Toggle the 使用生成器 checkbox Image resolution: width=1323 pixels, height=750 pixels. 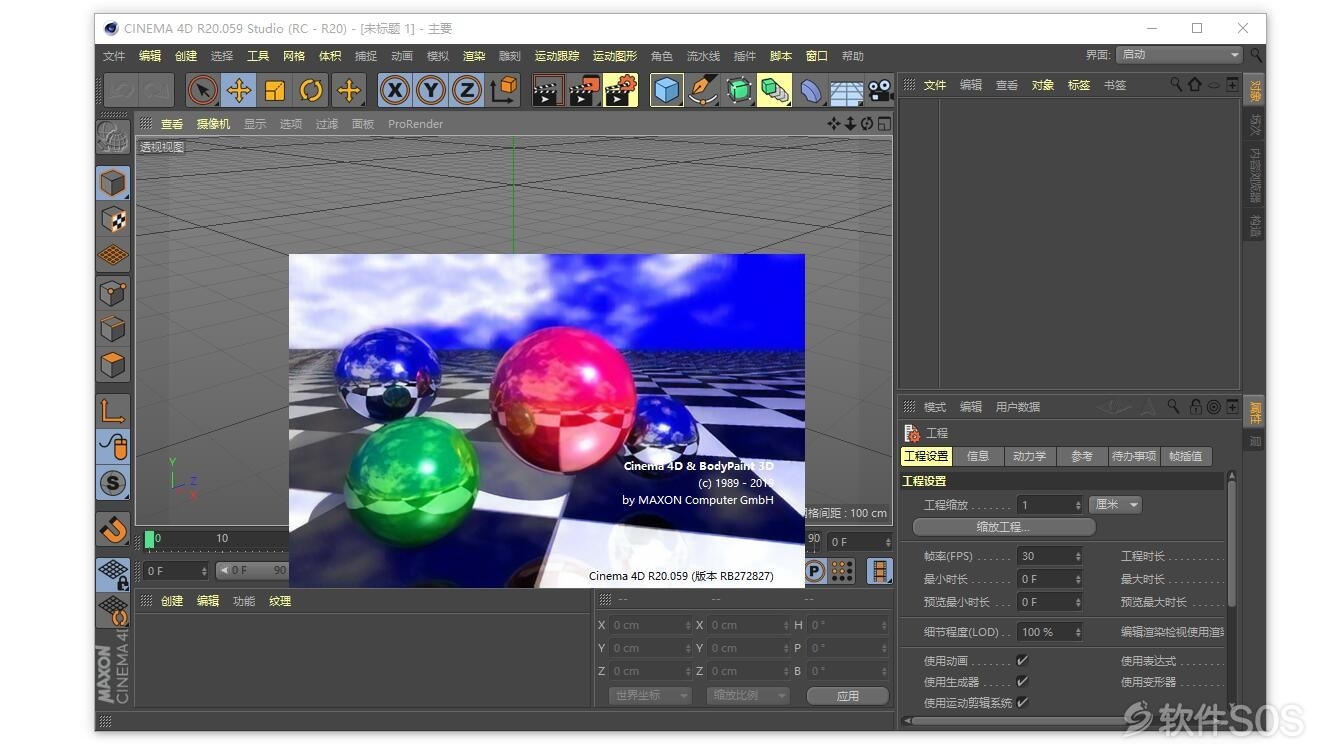click(1022, 681)
